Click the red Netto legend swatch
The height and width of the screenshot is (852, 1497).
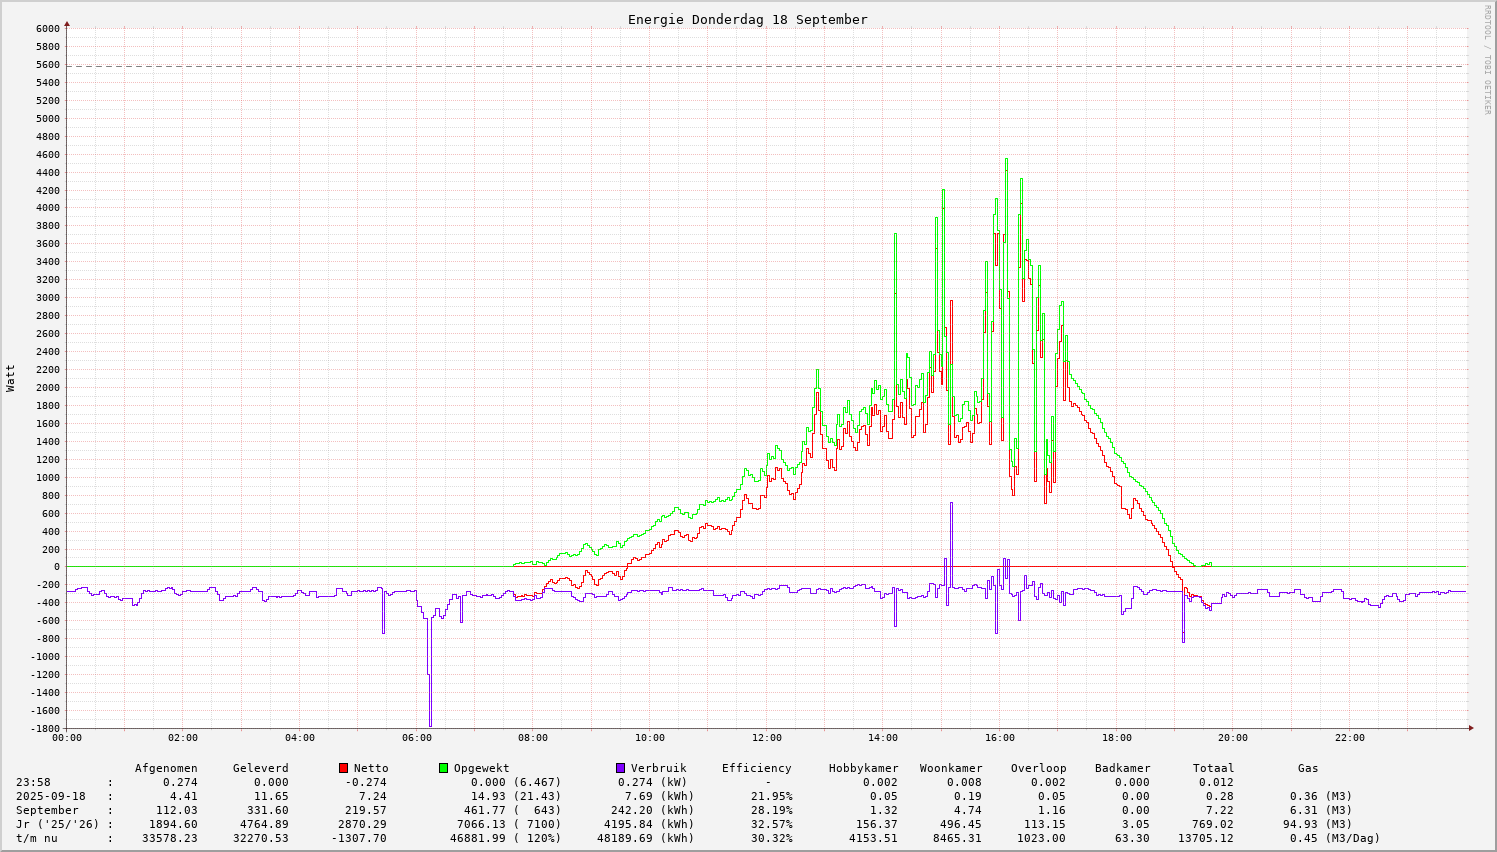344,768
